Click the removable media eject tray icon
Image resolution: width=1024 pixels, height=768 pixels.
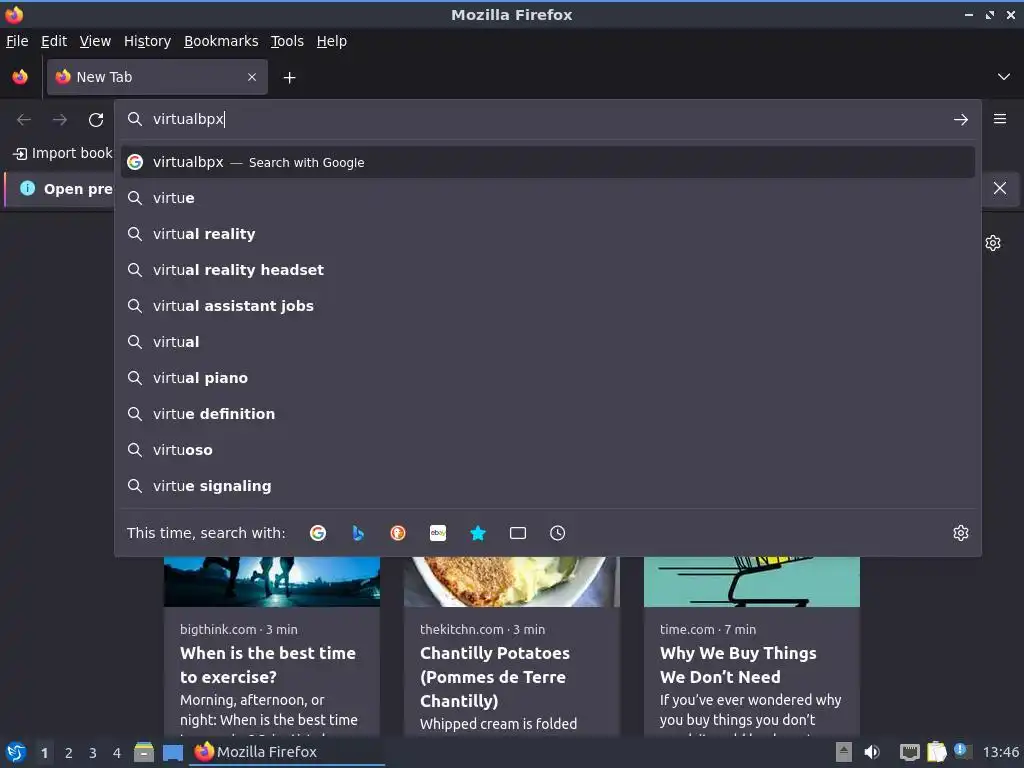pyautogui.click(x=844, y=752)
